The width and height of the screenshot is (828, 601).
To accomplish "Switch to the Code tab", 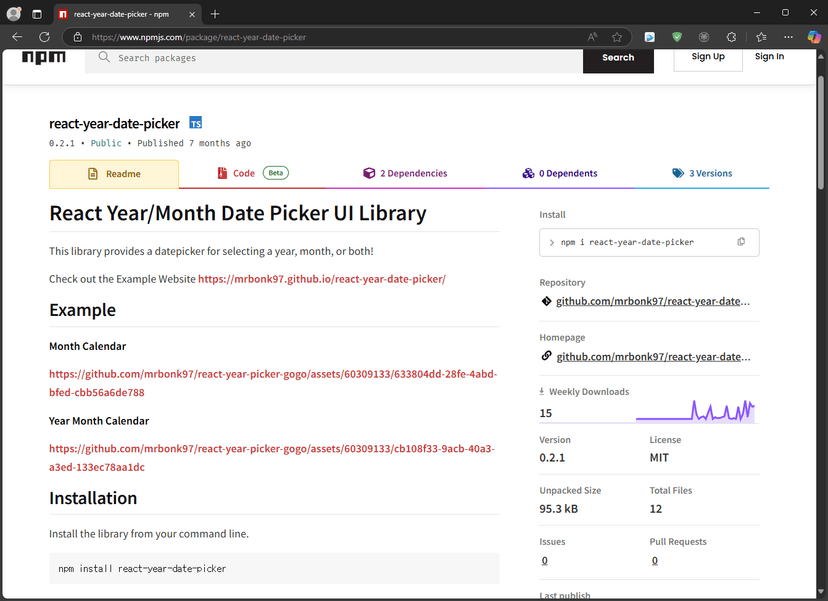I will (x=252, y=173).
